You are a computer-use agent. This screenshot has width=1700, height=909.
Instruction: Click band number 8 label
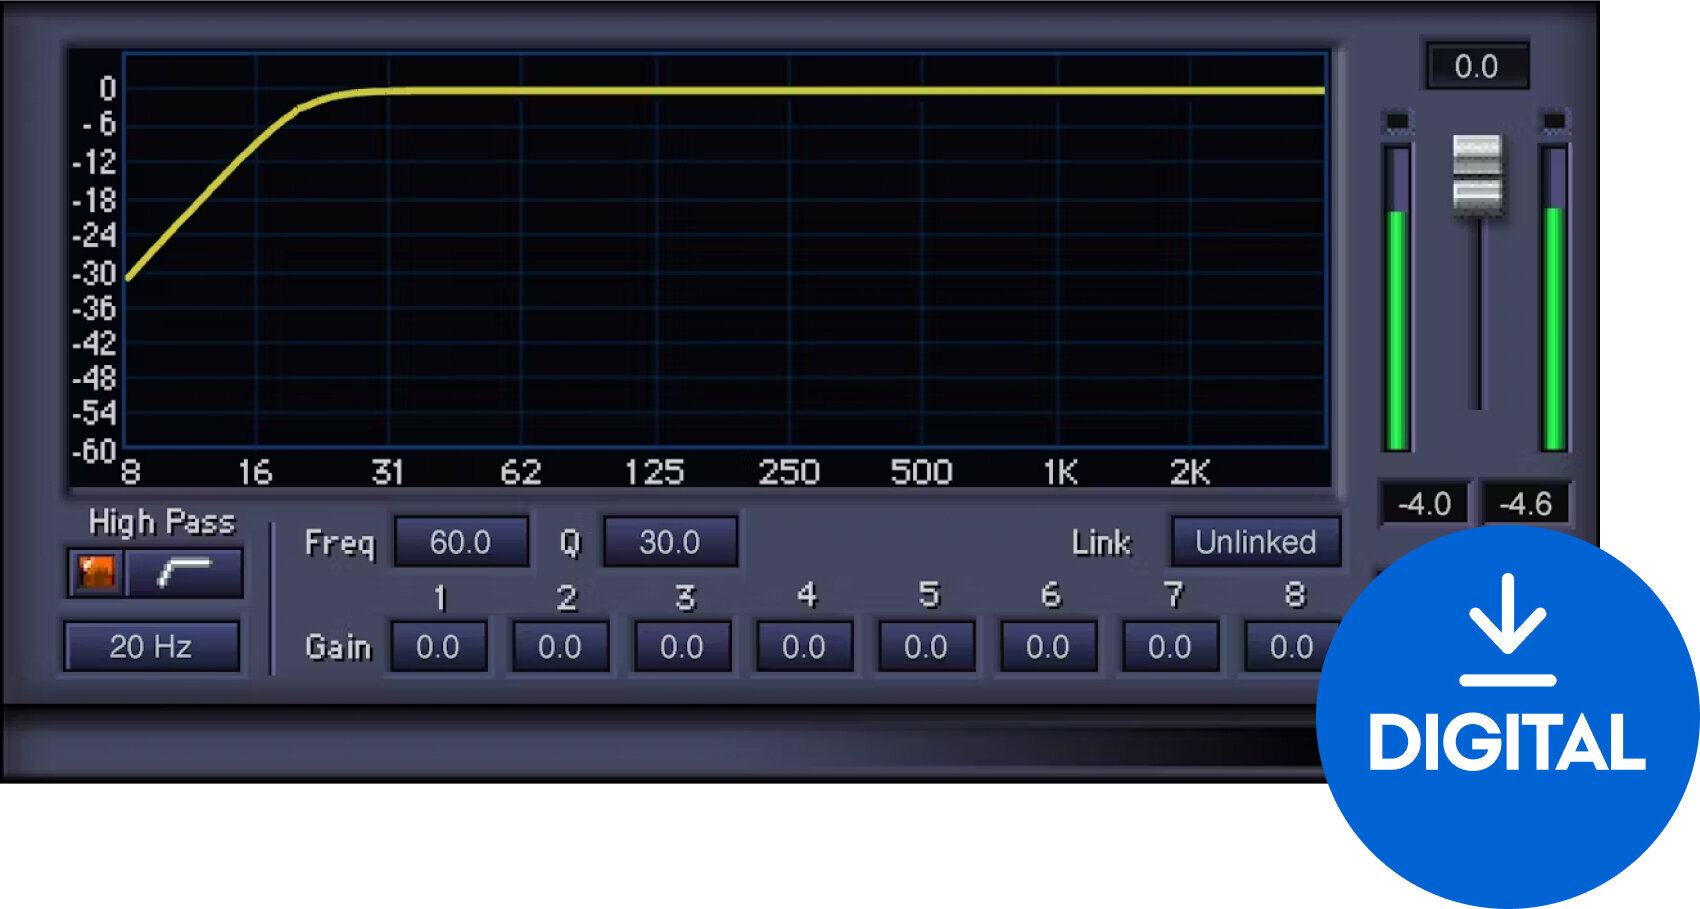(1295, 596)
